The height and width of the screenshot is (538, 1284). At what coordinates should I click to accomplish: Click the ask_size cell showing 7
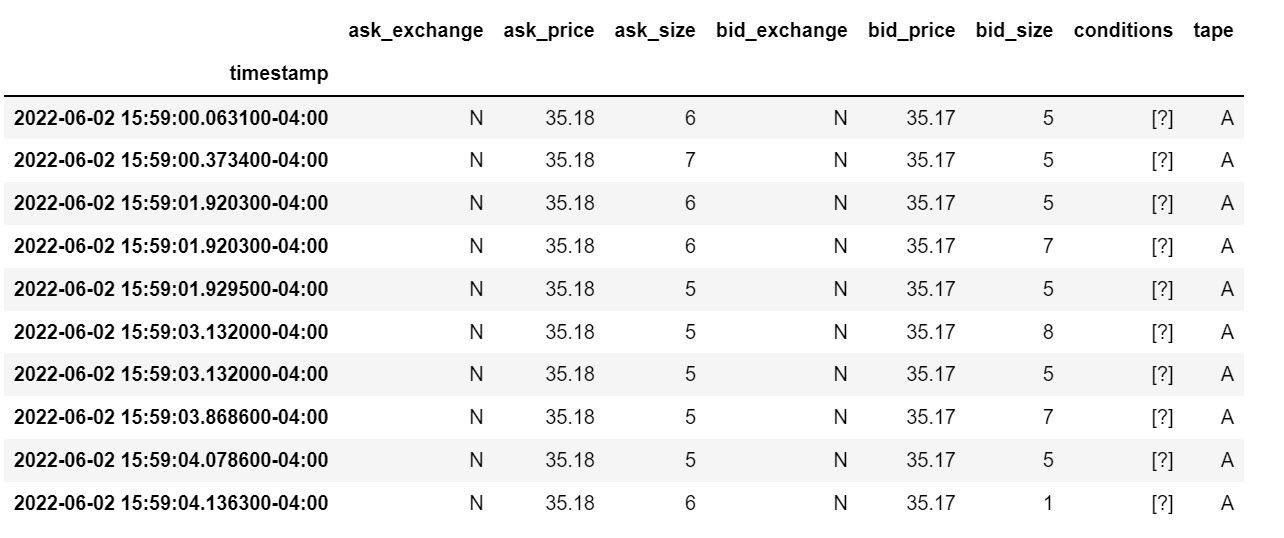(690, 160)
